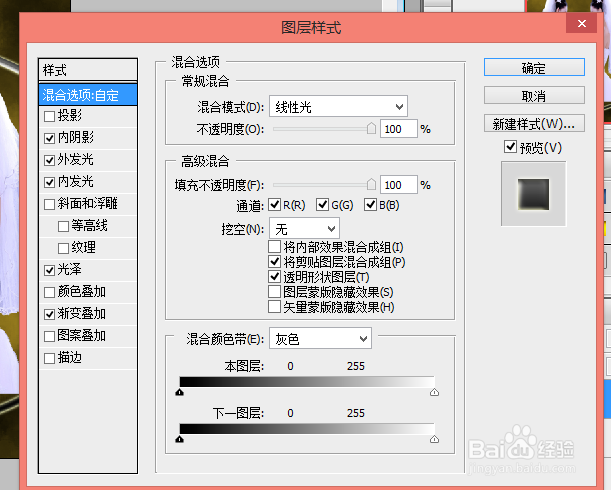Uncheck the 光泽 satin checkbox
The height and width of the screenshot is (490, 611).
click(x=49, y=270)
